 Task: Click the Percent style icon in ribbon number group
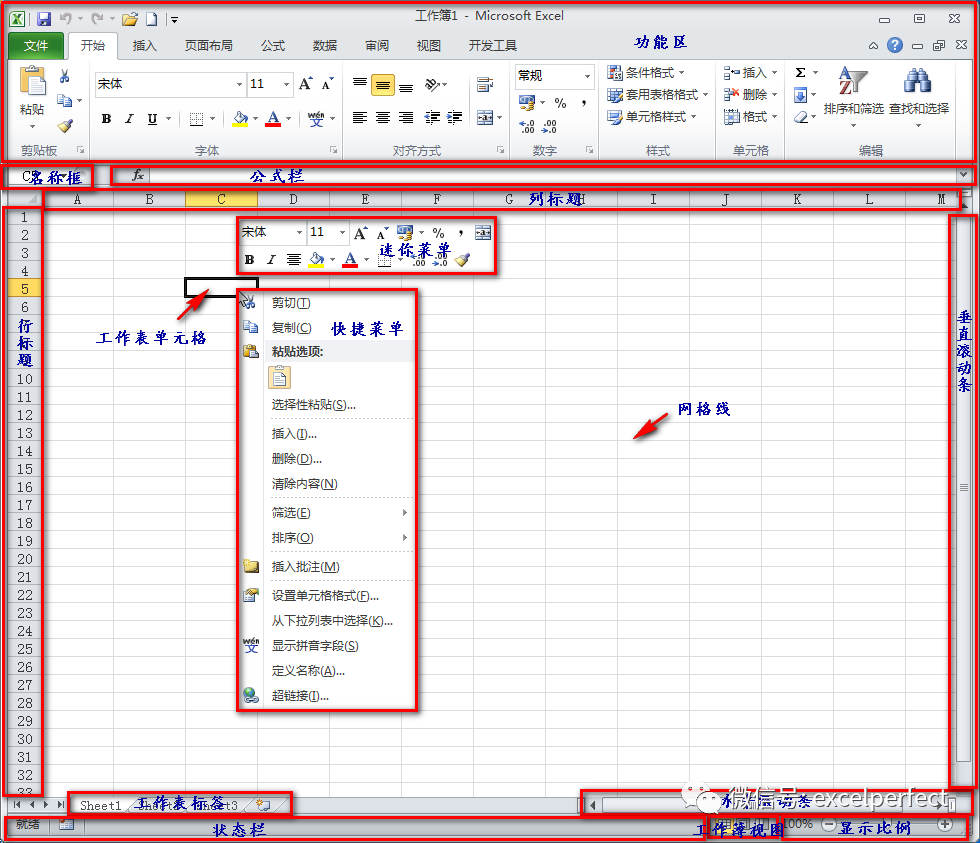pos(561,102)
